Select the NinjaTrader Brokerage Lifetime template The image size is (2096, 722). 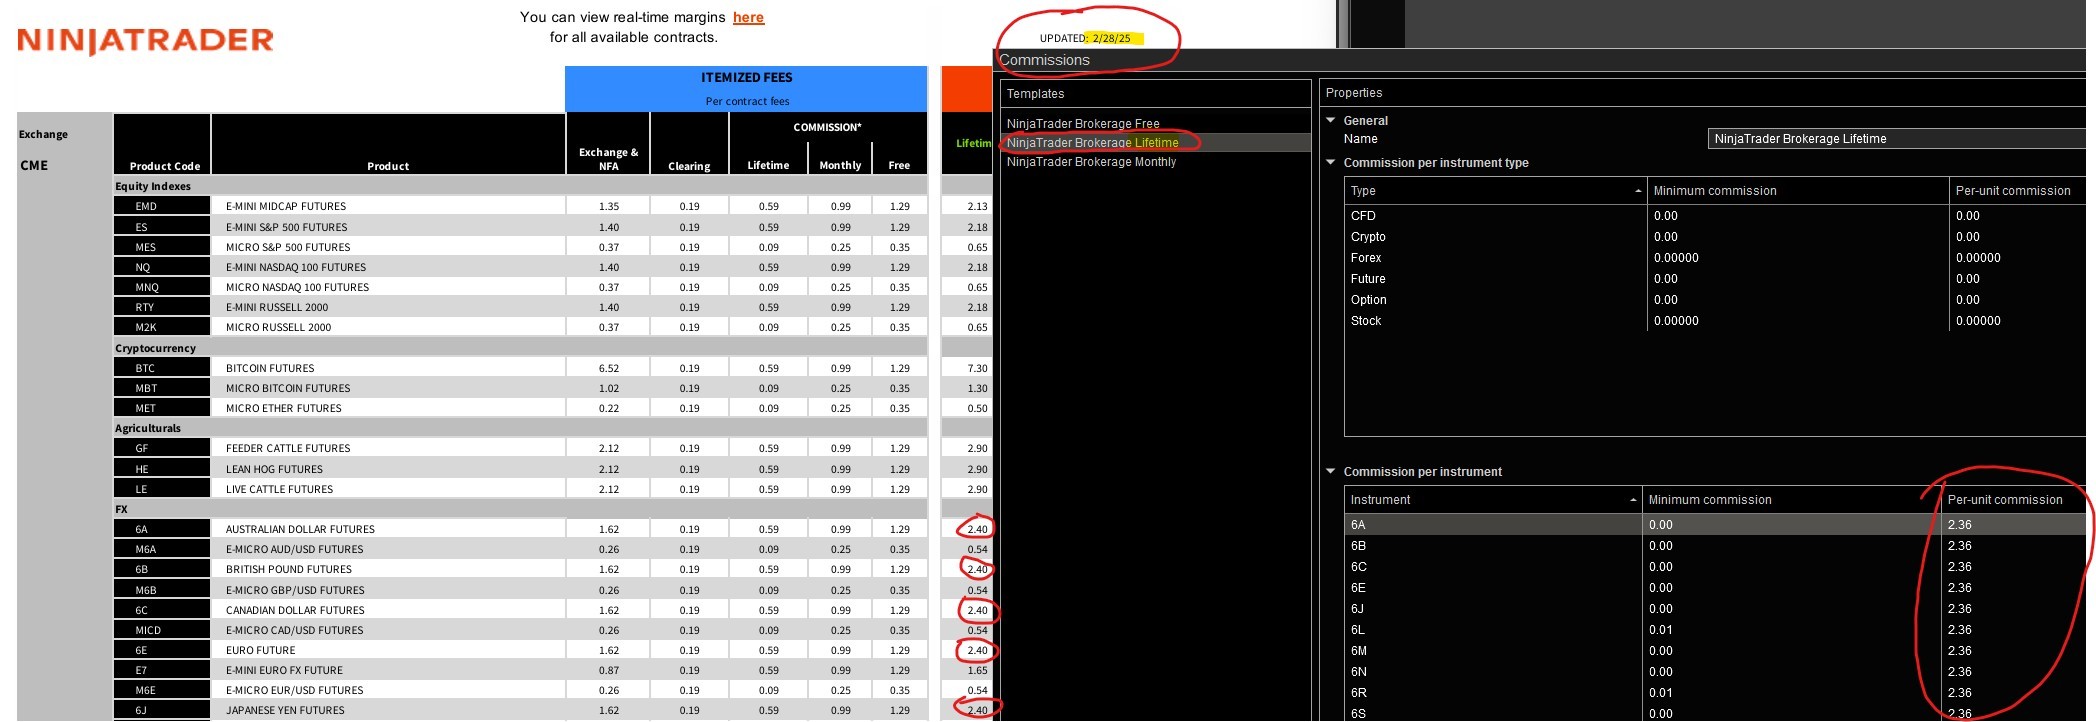tap(1093, 142)
